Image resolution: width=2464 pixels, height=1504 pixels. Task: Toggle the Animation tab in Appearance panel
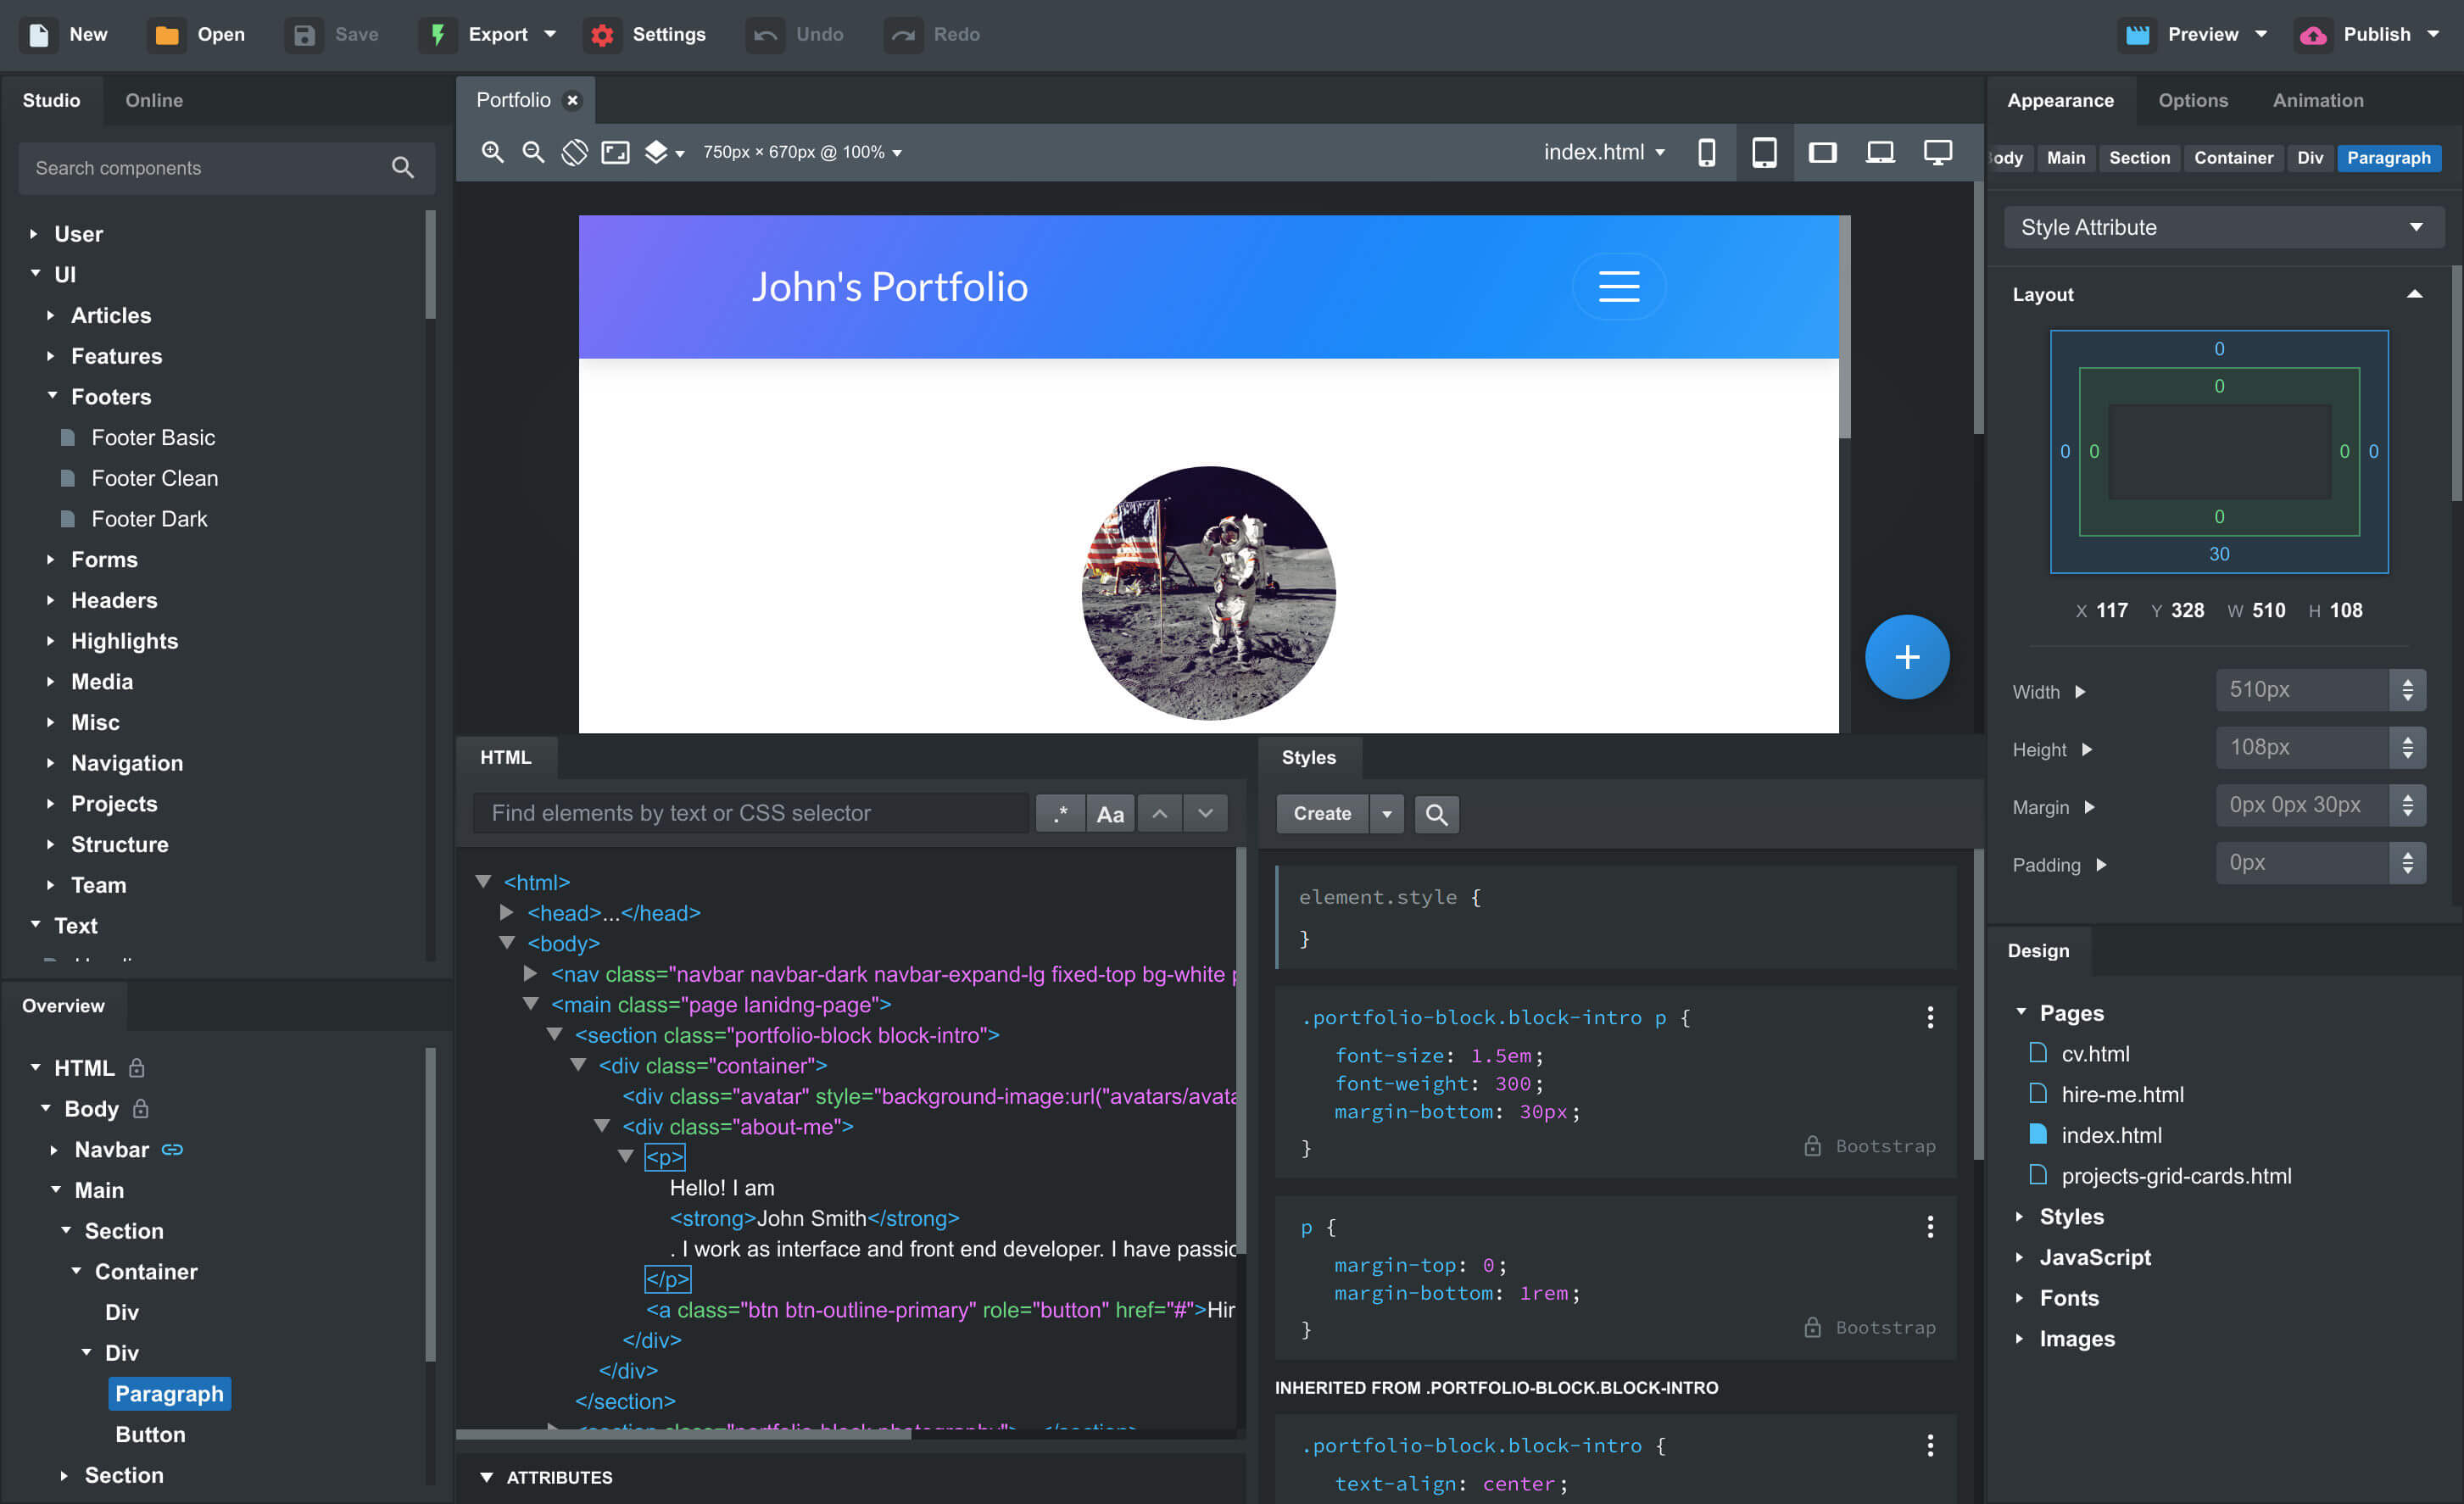pos(2320,100)
